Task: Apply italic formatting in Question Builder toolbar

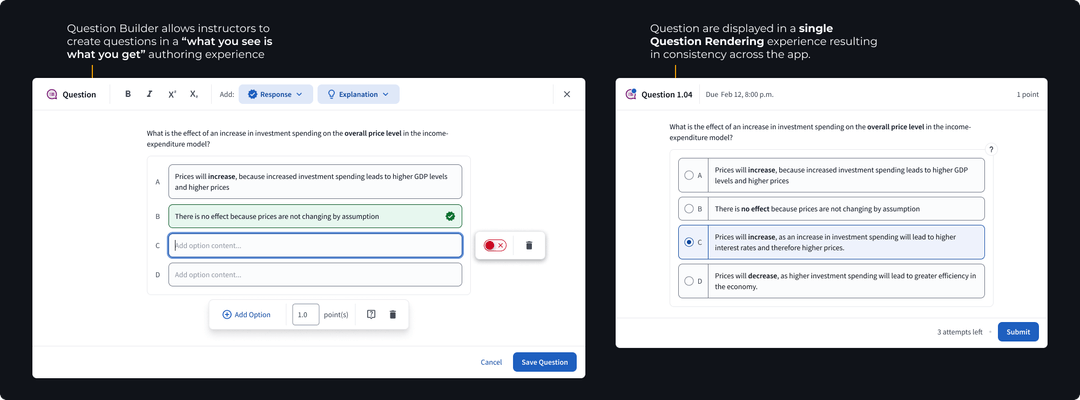Action: tap(149, 94)
